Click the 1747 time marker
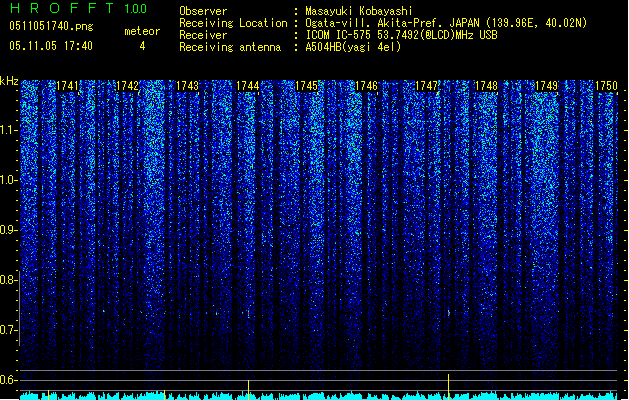 click(x=426, y=86)
